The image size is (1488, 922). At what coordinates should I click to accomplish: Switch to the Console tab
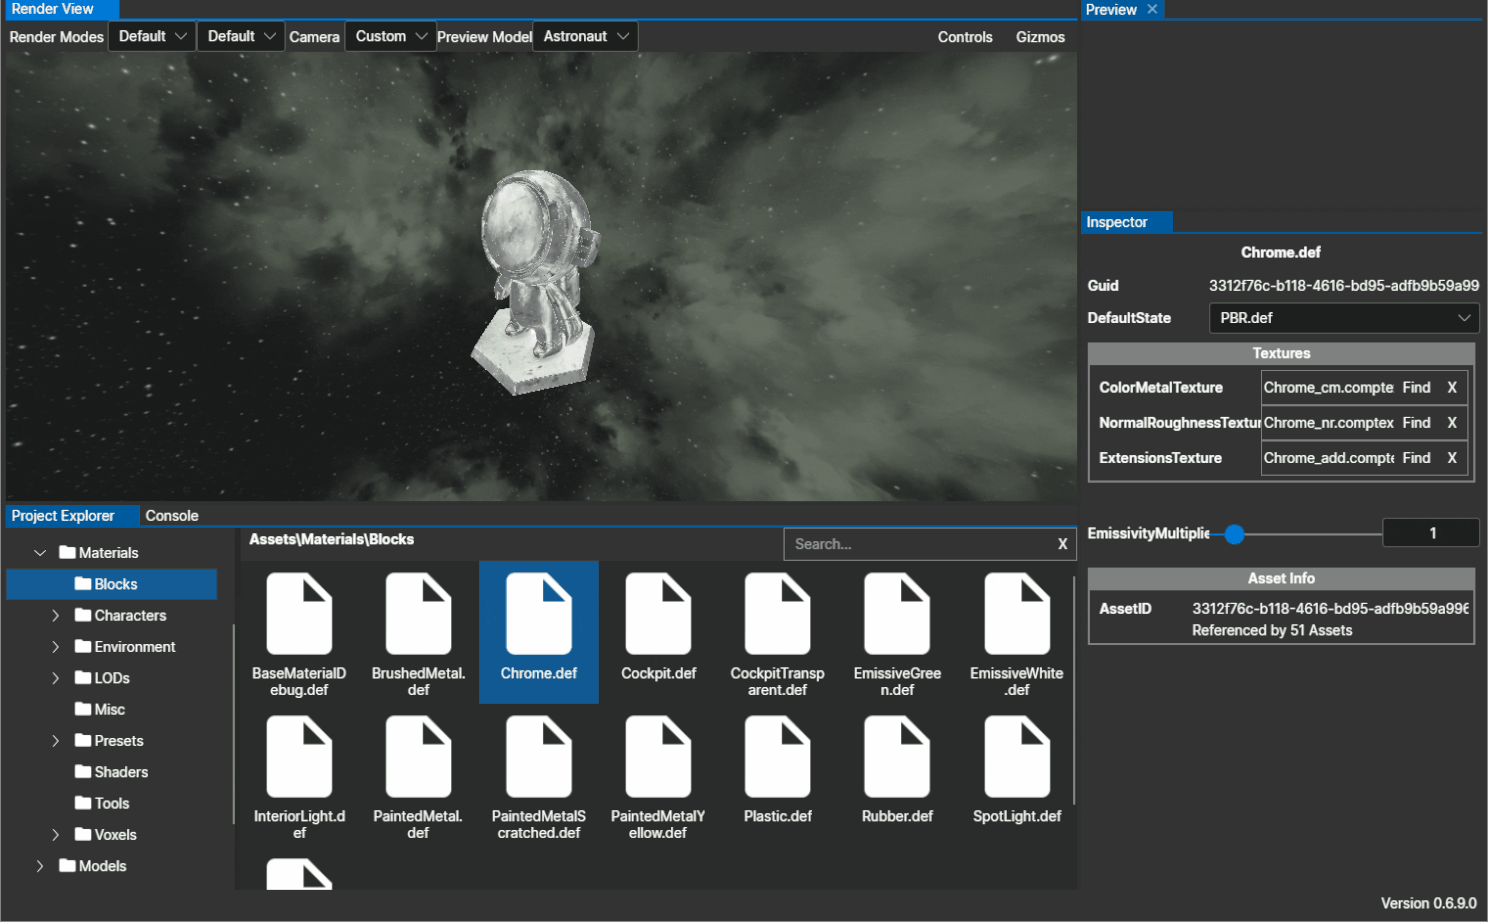click(172, 516)
